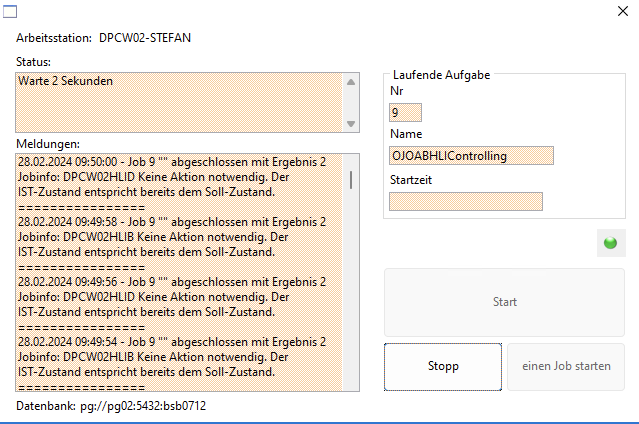
Task: Click the 'einen Job starten' button
Action: click(566, 366)
